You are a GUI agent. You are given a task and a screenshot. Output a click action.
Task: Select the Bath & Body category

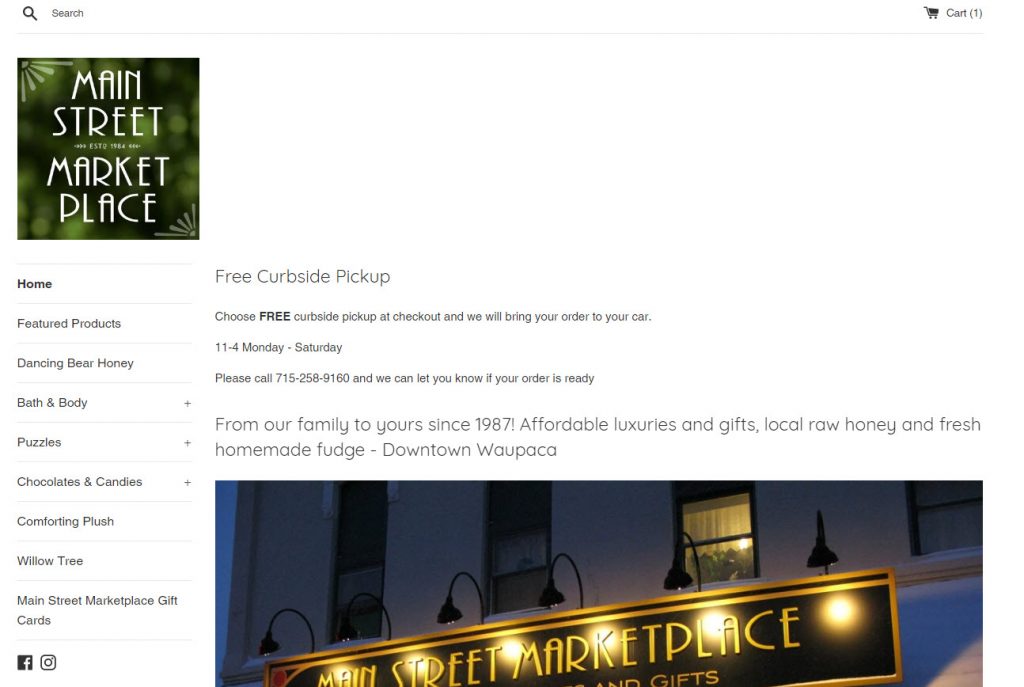pos(52,403)
